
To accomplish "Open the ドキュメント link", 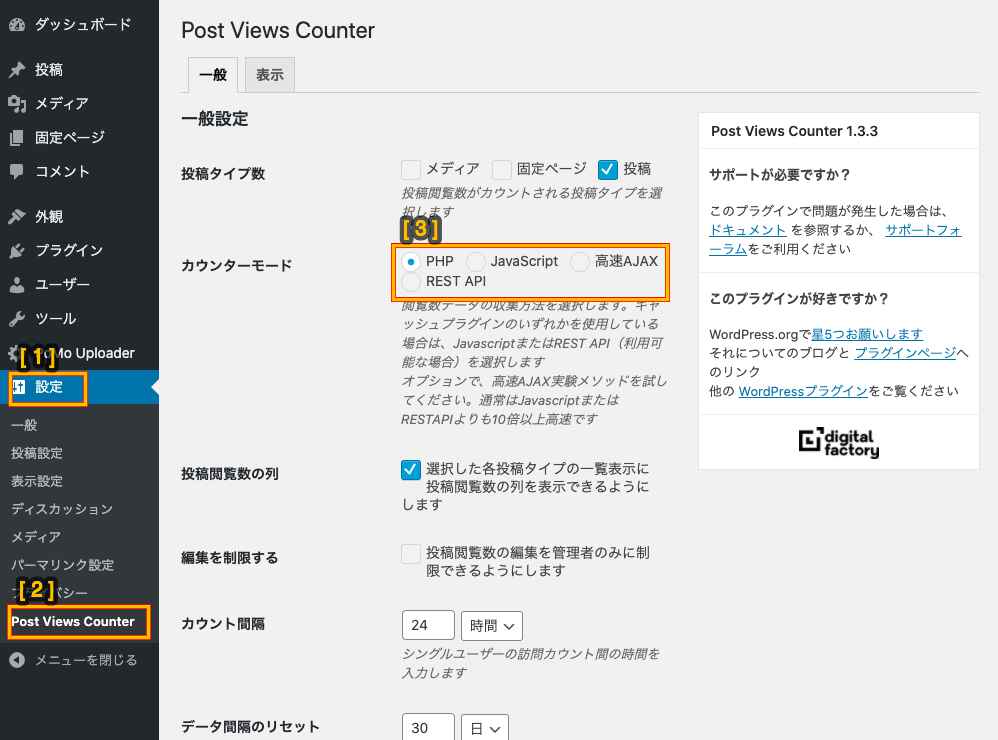I will [x=748, y=230].
